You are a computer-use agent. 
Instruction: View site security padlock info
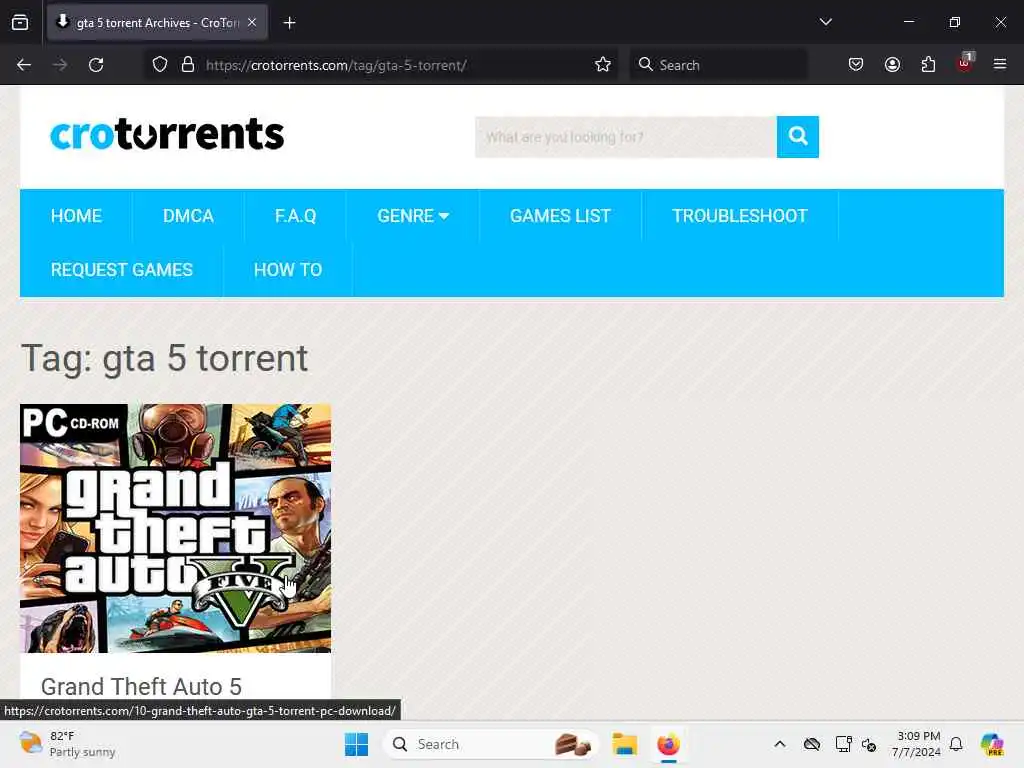coord(188,65)
